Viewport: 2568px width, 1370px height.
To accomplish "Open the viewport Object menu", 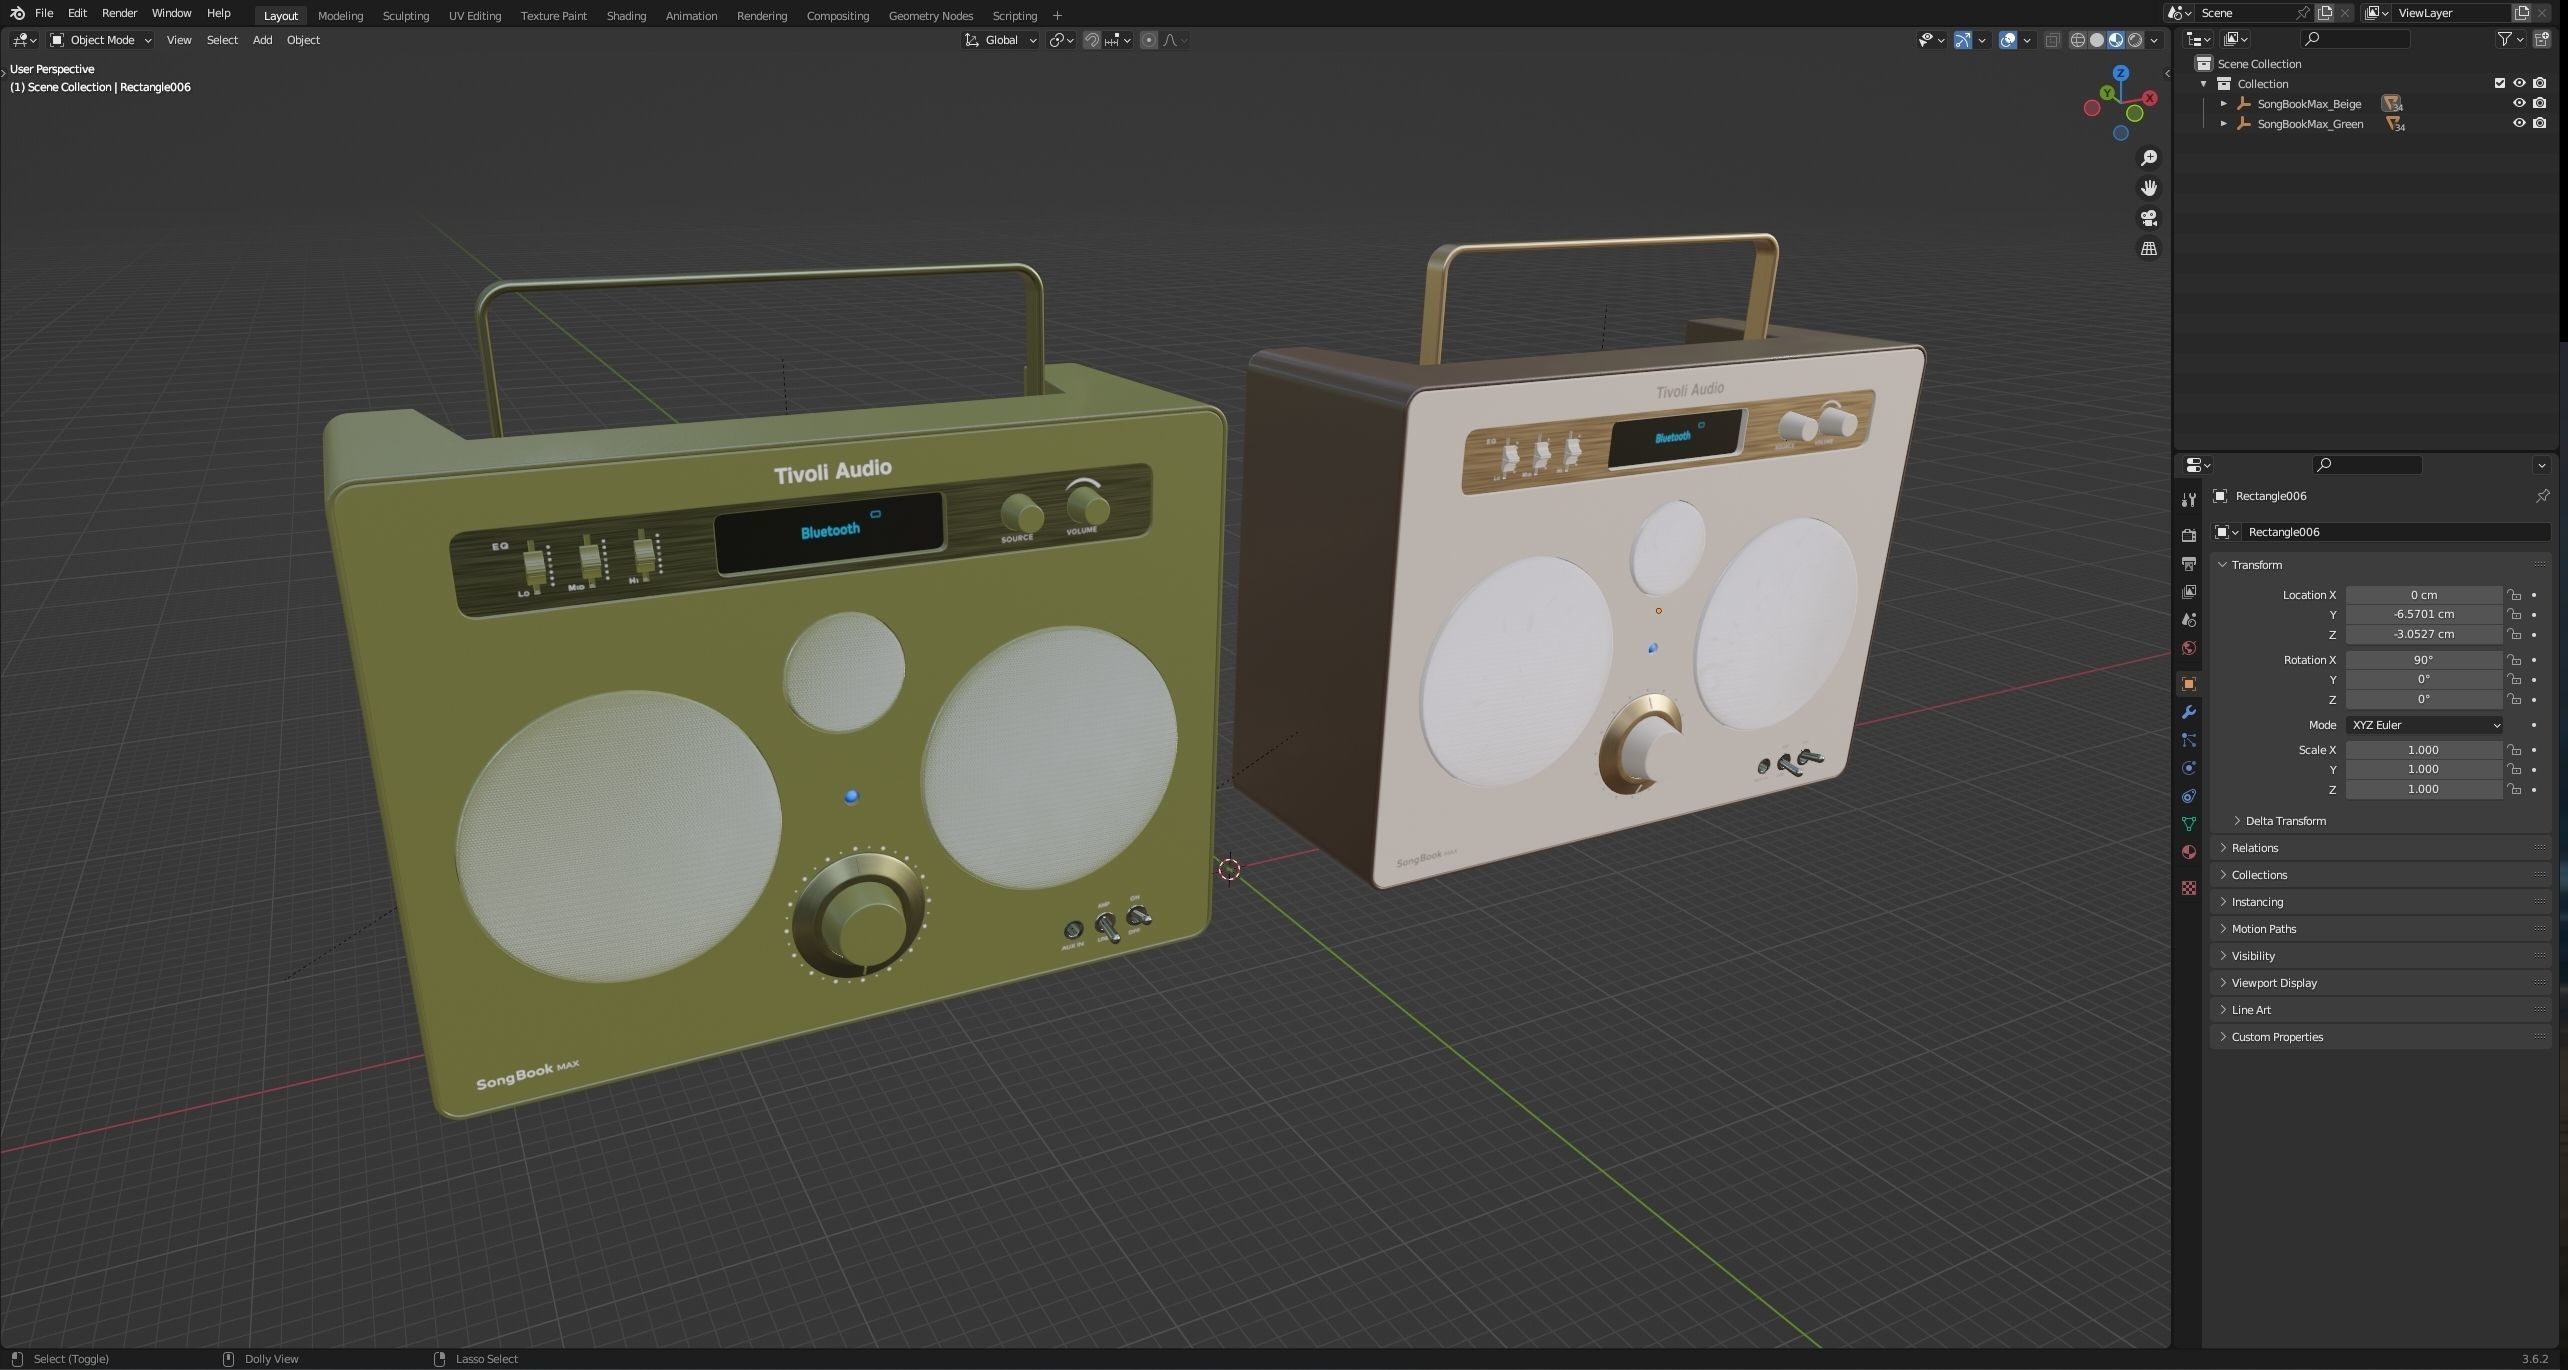I will [303, 40].
